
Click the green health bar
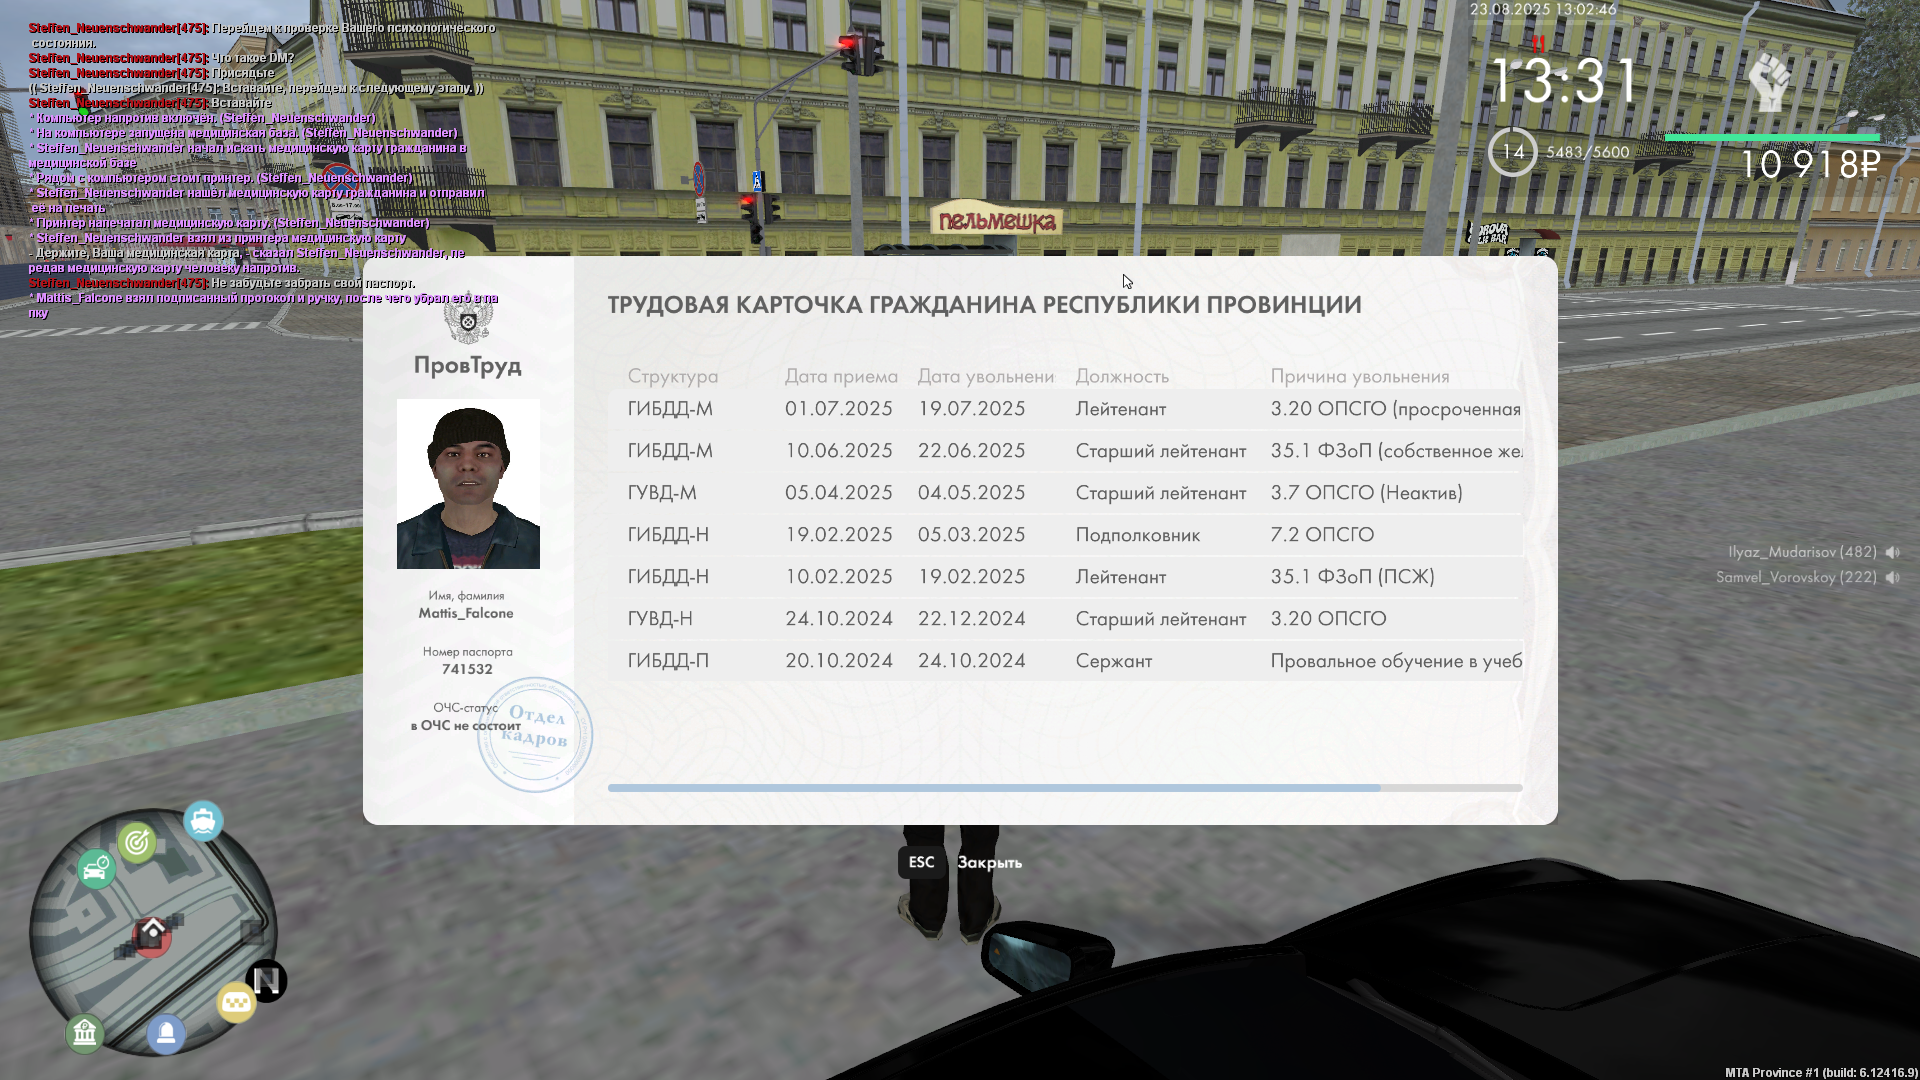tap(1772, 138)
